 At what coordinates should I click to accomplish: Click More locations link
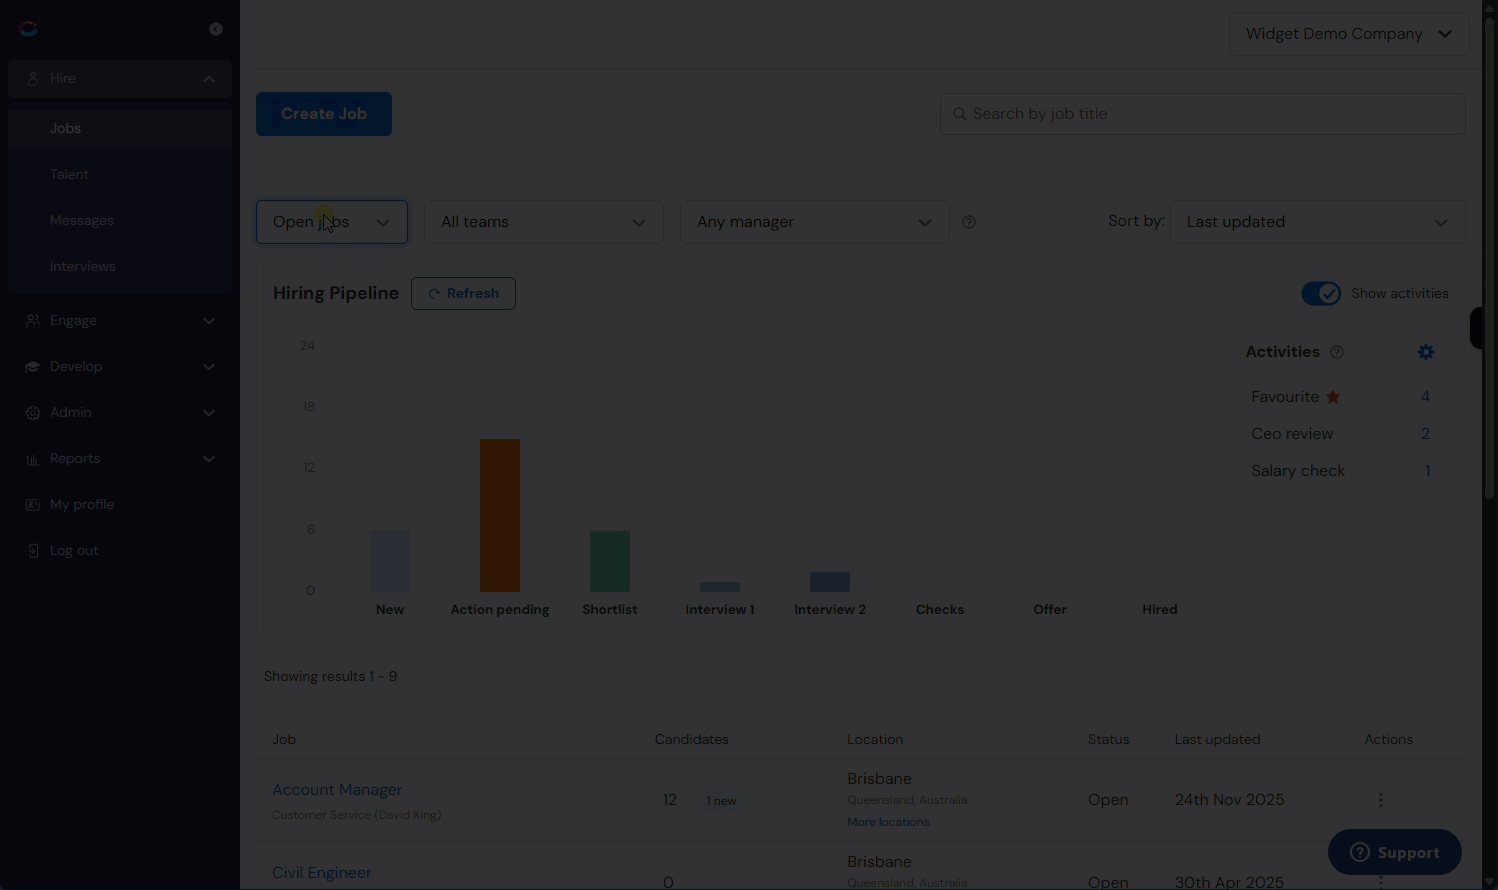pos(888,822)
